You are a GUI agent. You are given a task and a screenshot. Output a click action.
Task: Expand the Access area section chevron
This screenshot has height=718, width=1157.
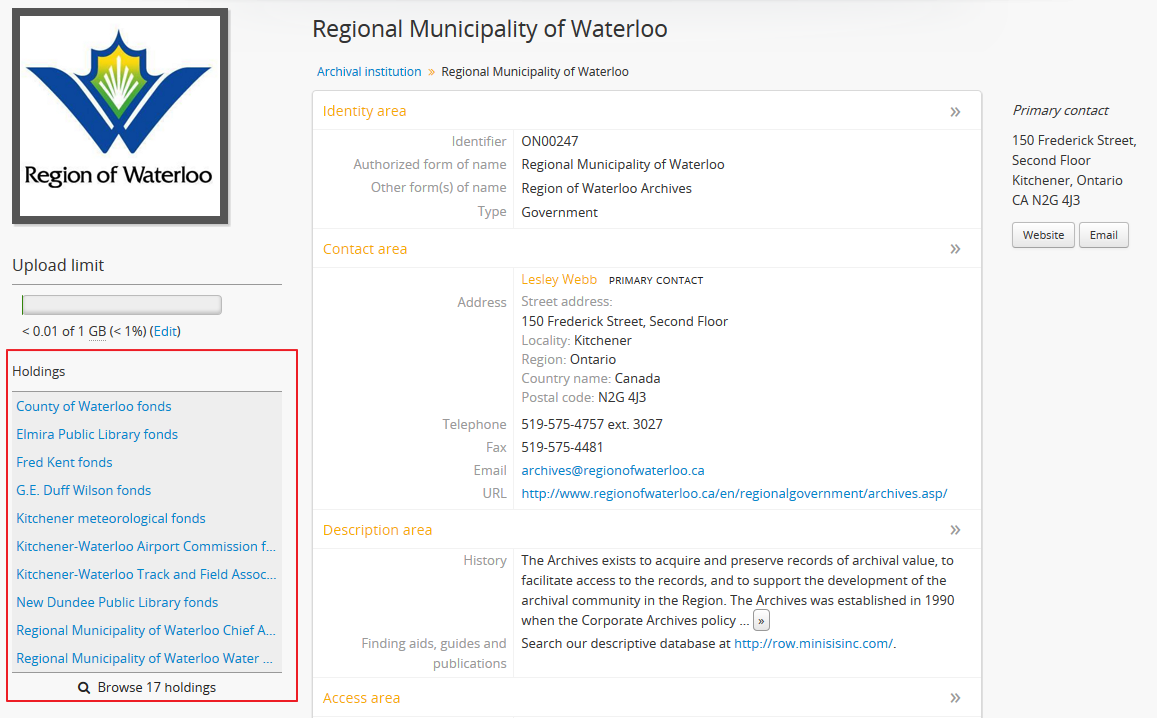[x=955, y=698]
